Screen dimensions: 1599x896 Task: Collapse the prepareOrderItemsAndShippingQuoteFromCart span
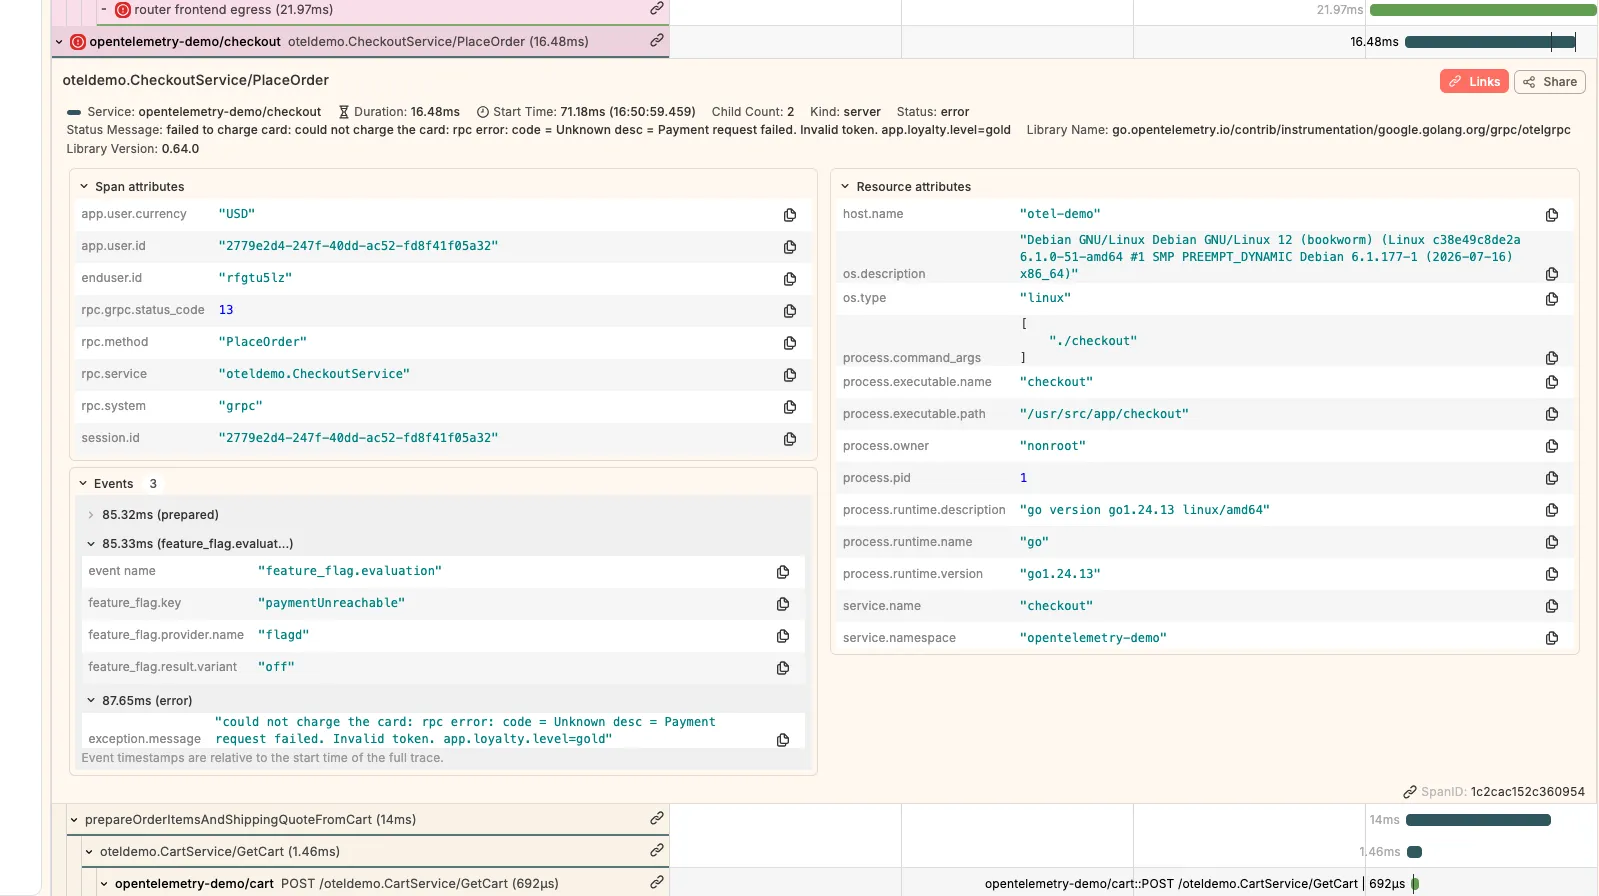[74, 820]
